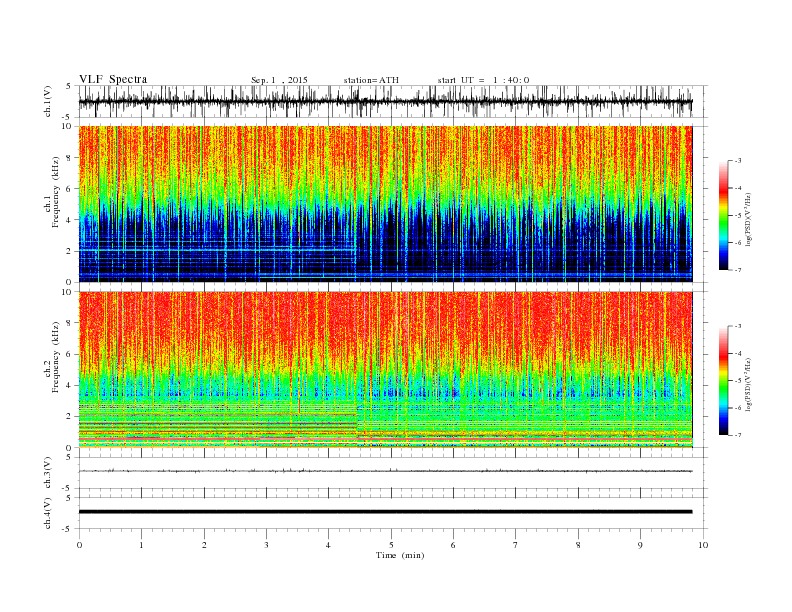The image size is (792, 612).
Task: Click the 'Time (min)' axis label
Action: click(400, 555)
